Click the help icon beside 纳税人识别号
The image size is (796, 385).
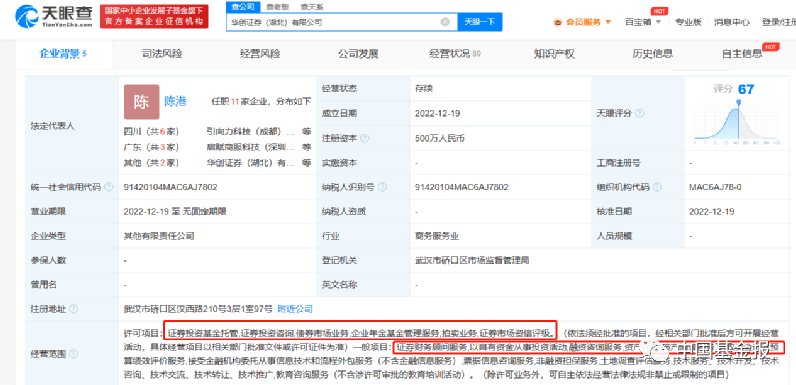382,187
